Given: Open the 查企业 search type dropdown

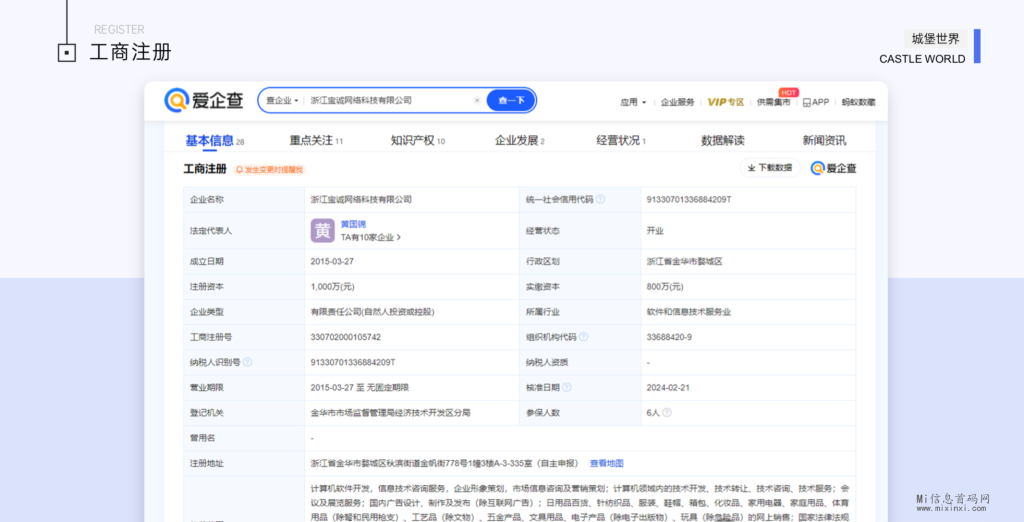Looking at the screenshot, I should 283,101.
